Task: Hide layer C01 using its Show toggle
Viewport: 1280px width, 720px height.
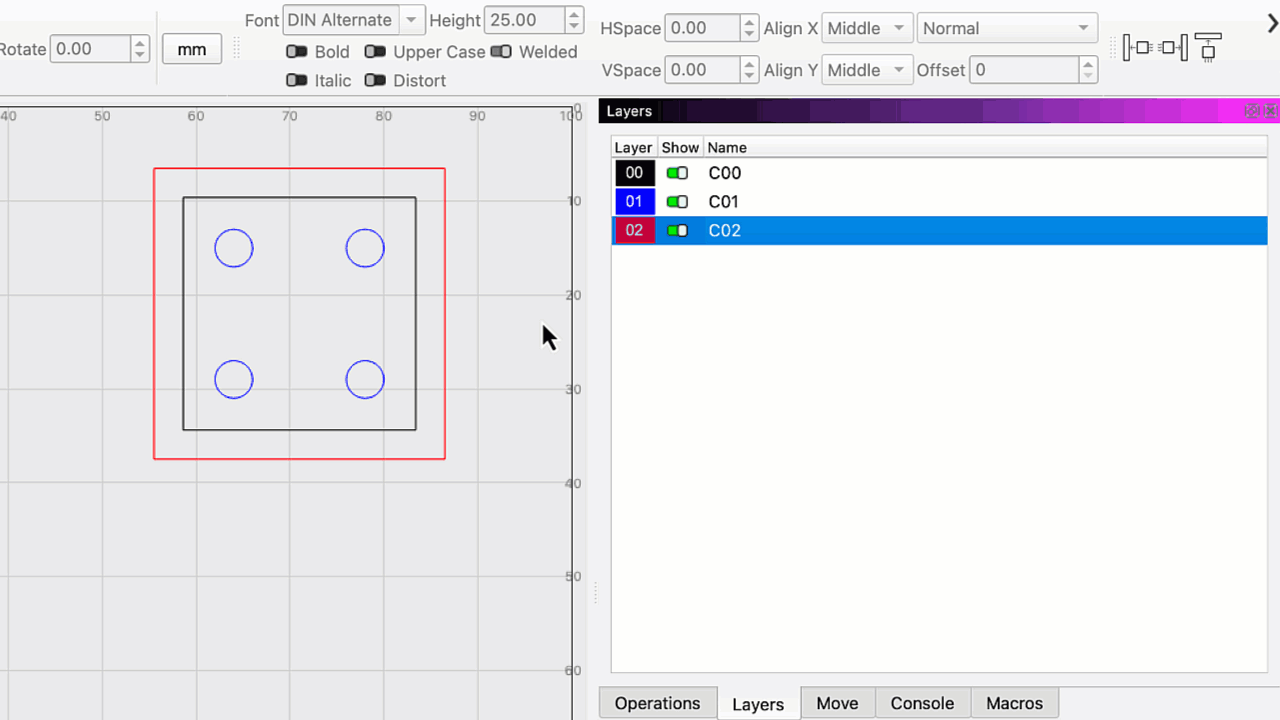Action: pos(678,202)
